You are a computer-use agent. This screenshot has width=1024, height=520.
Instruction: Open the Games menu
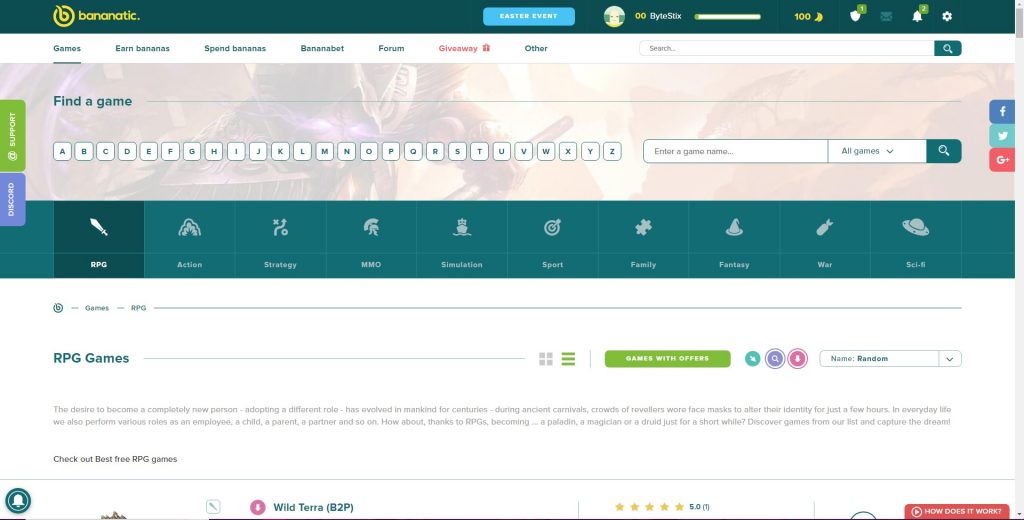67,48
